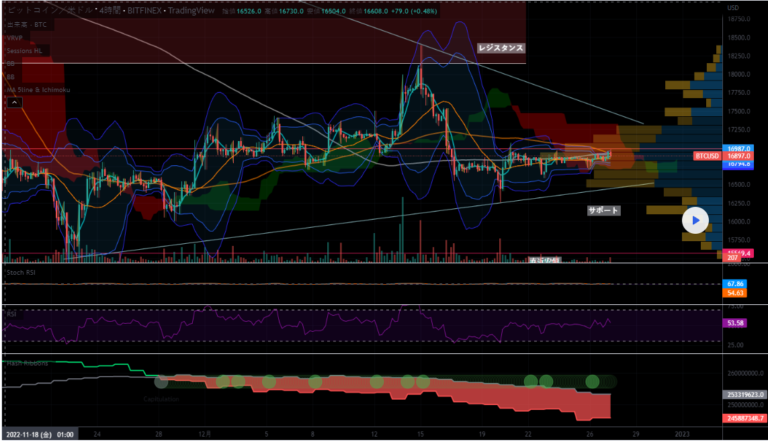Click the RSI pane label
The width and height of the screenshot is (768, 442).
point(9,311)
